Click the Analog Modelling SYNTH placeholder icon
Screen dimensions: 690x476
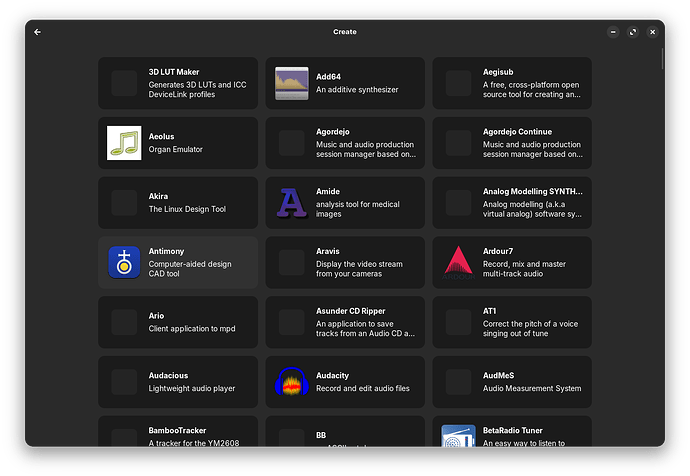[x=459, y=203]
